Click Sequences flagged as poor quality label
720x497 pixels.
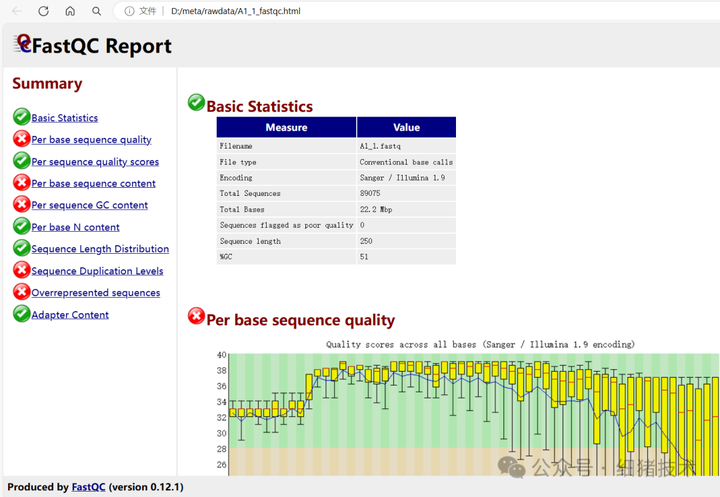[x=287, y=225]
